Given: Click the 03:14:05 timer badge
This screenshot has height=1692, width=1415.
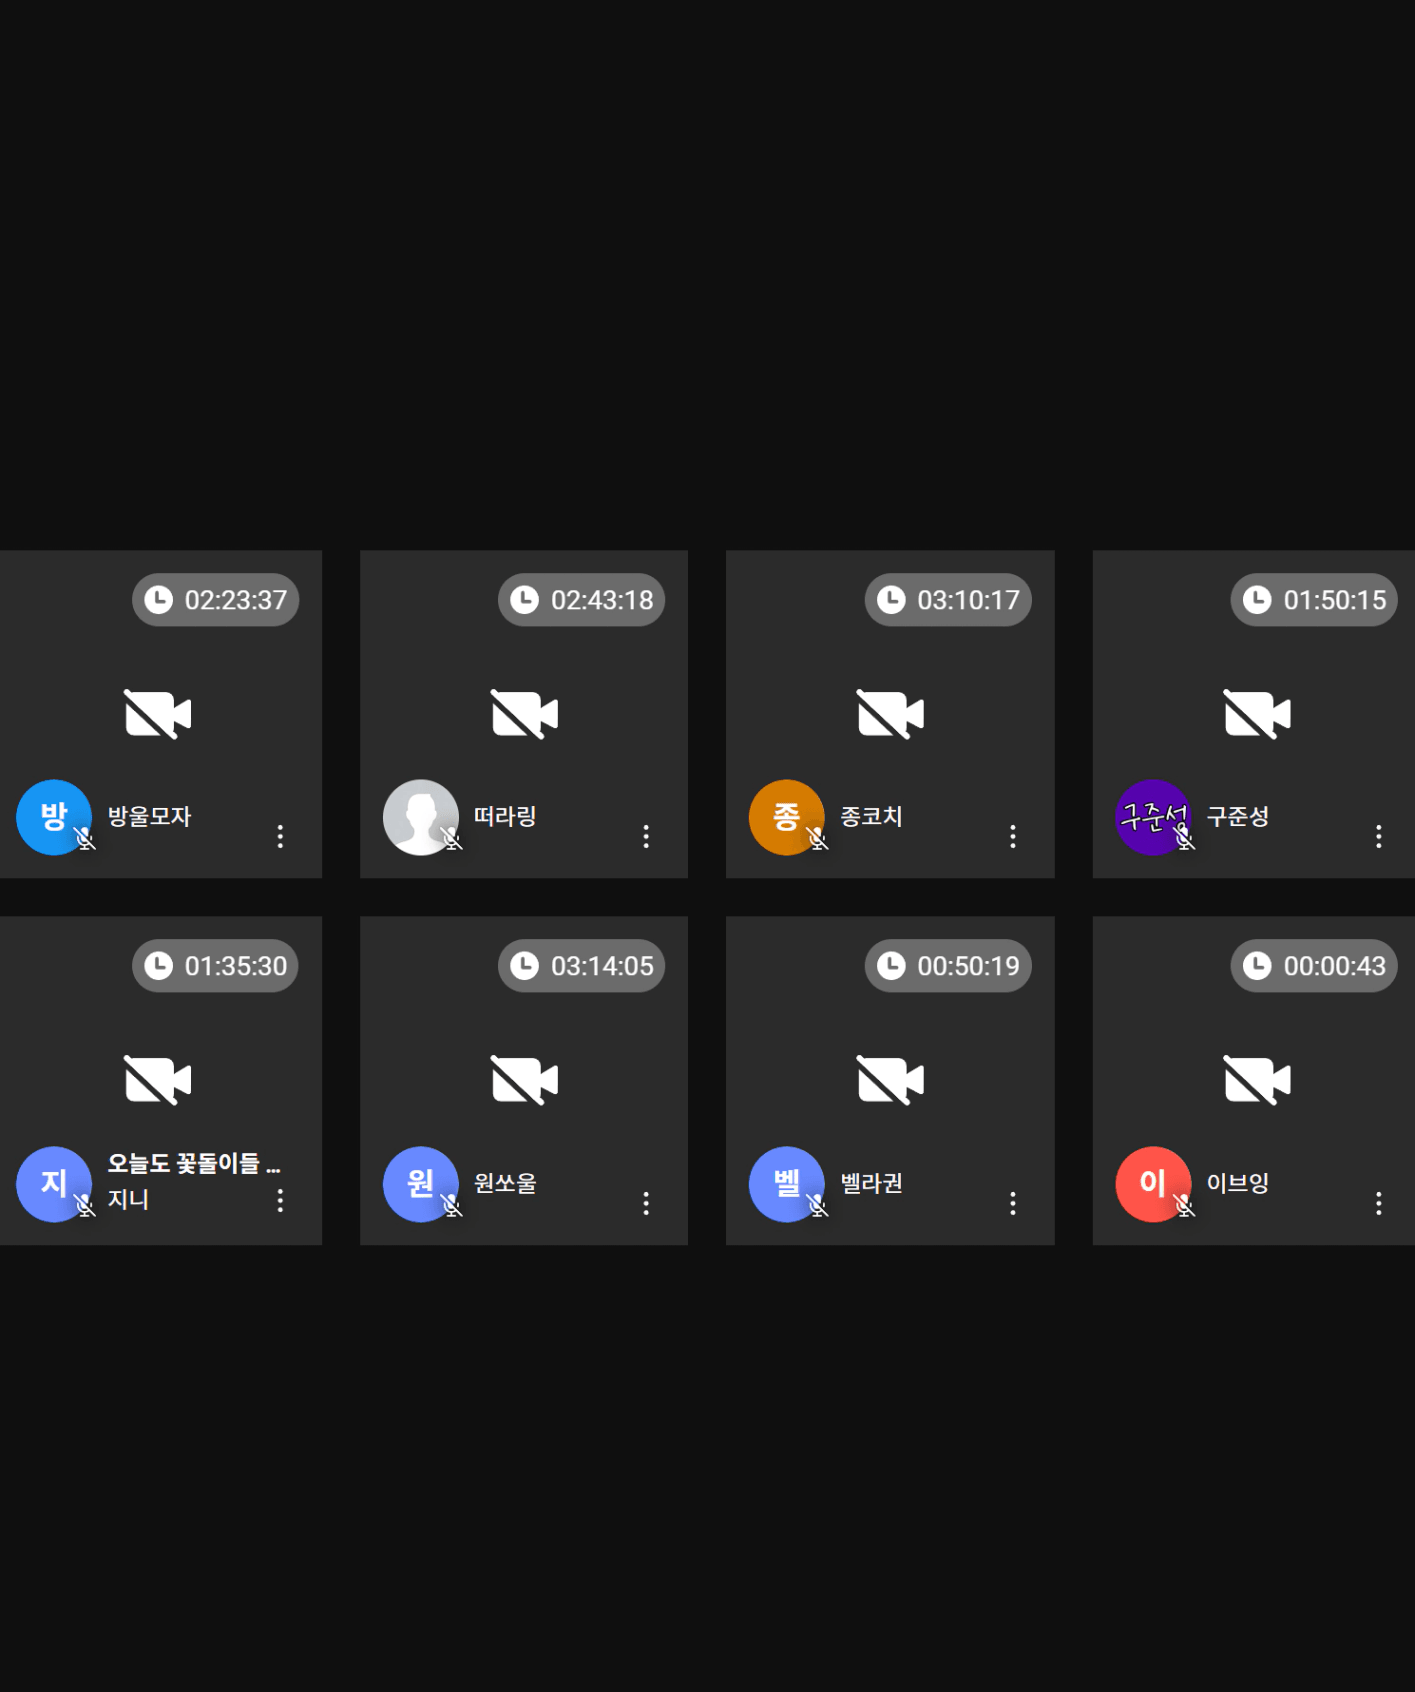Looking at the screenshot, I should (x=581, y=966).
